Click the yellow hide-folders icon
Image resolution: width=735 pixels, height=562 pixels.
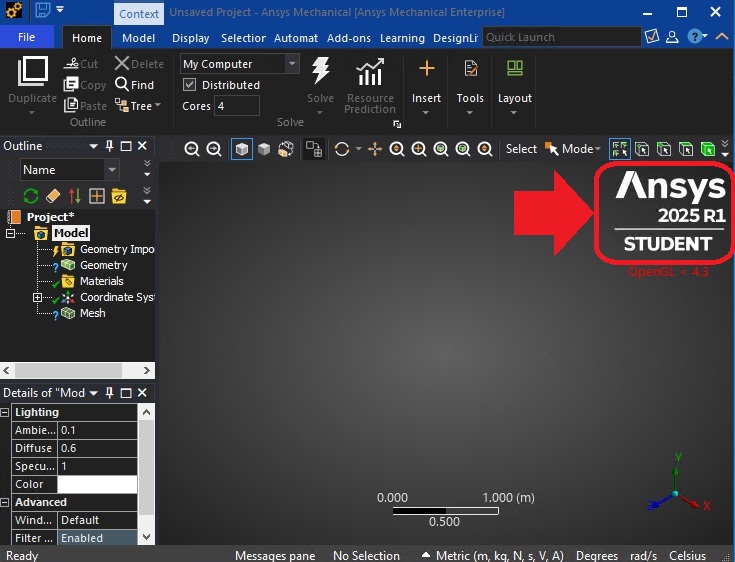pyautogui.click(x=119, y=195)
